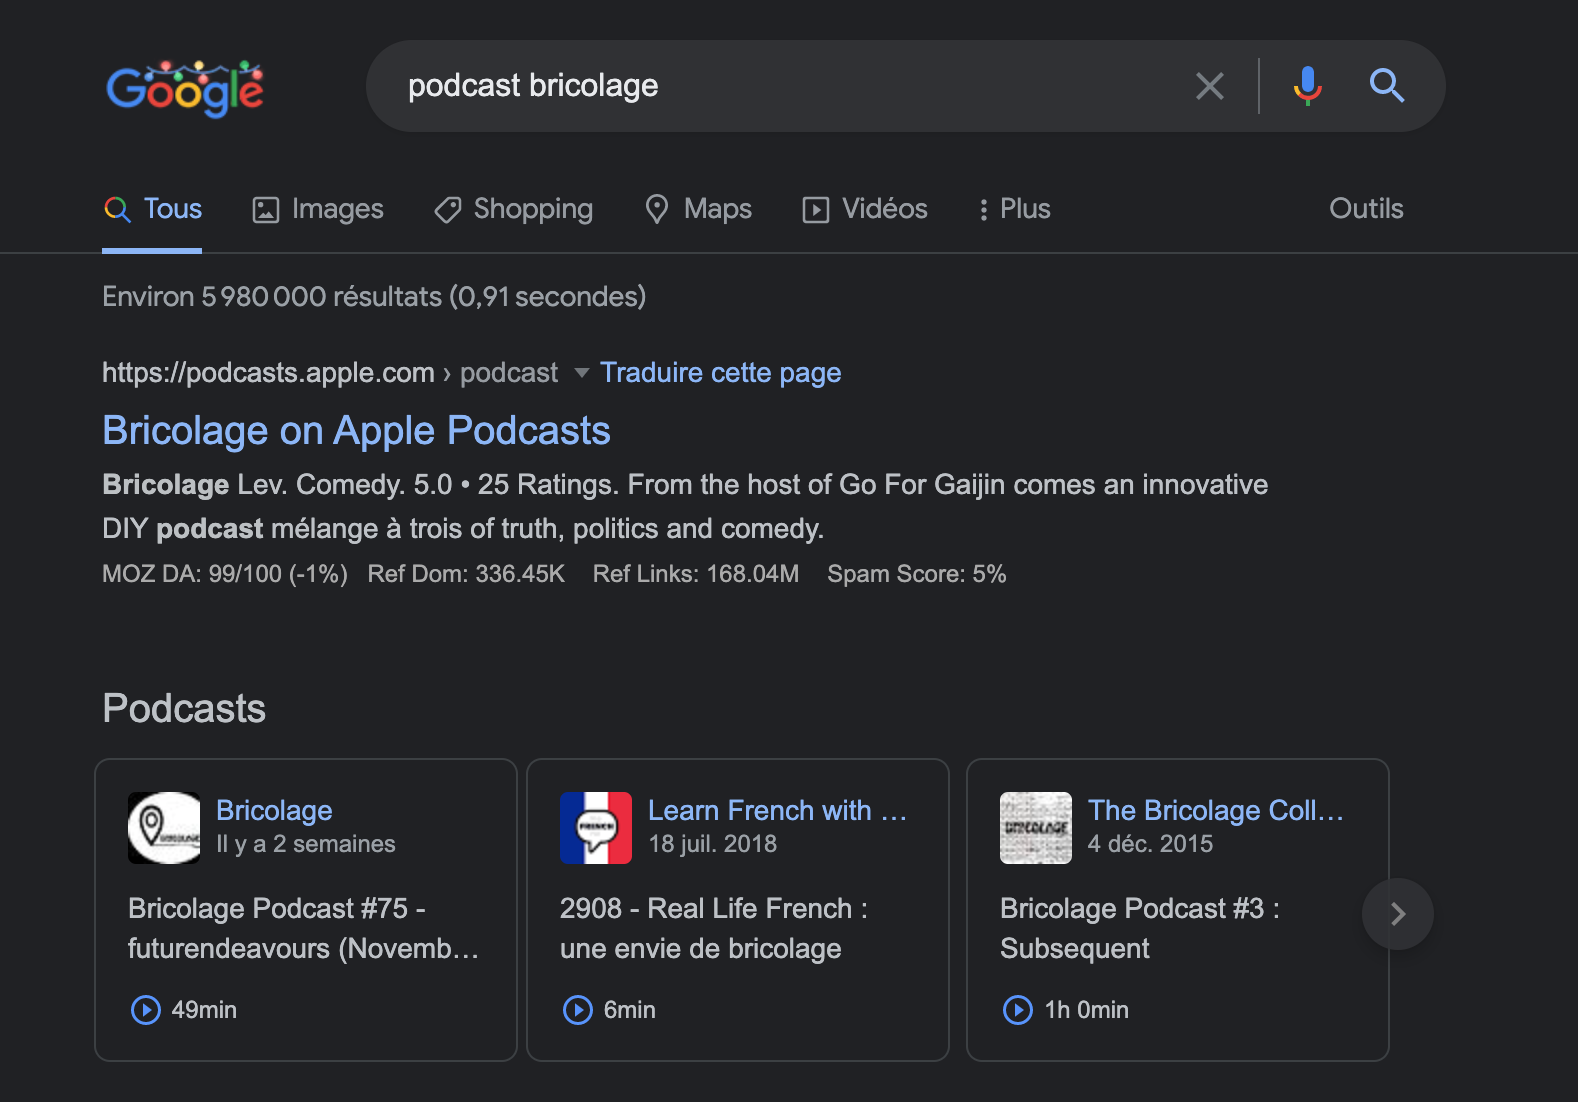Click the 'Environ 5 980 000 résultats' count
The height and width of the screenshot is (1102, 1578).
(x=374, y=297)
